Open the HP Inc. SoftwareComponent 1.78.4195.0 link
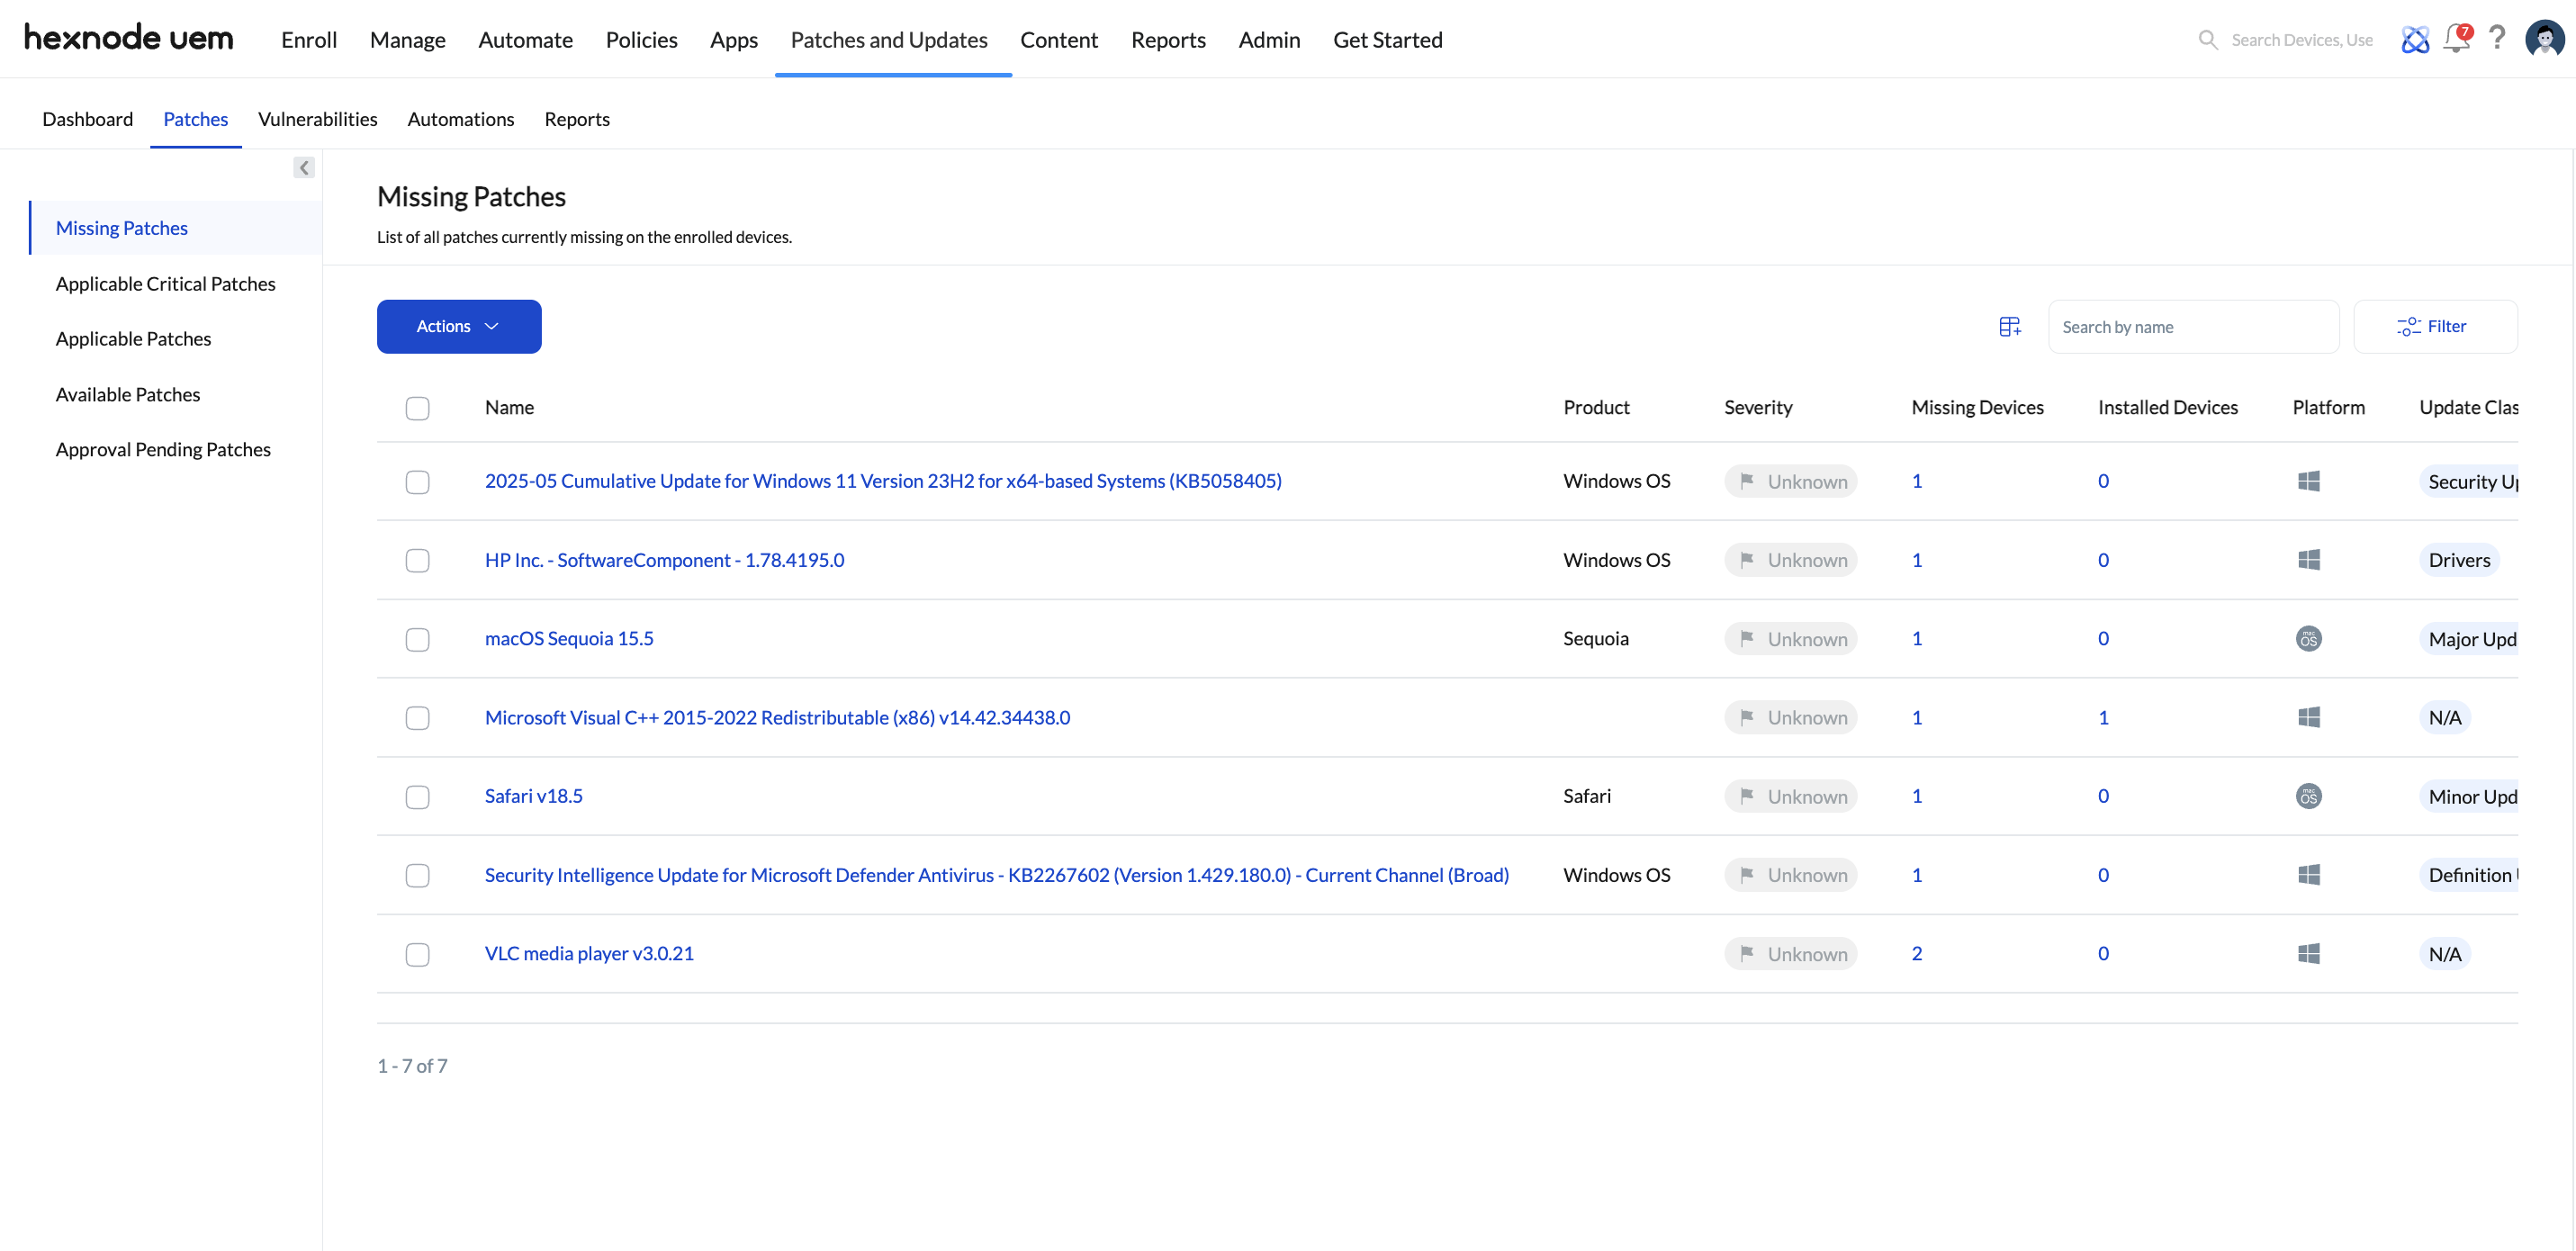This screenshot has height=1251, width=2576. click(664, 560)
